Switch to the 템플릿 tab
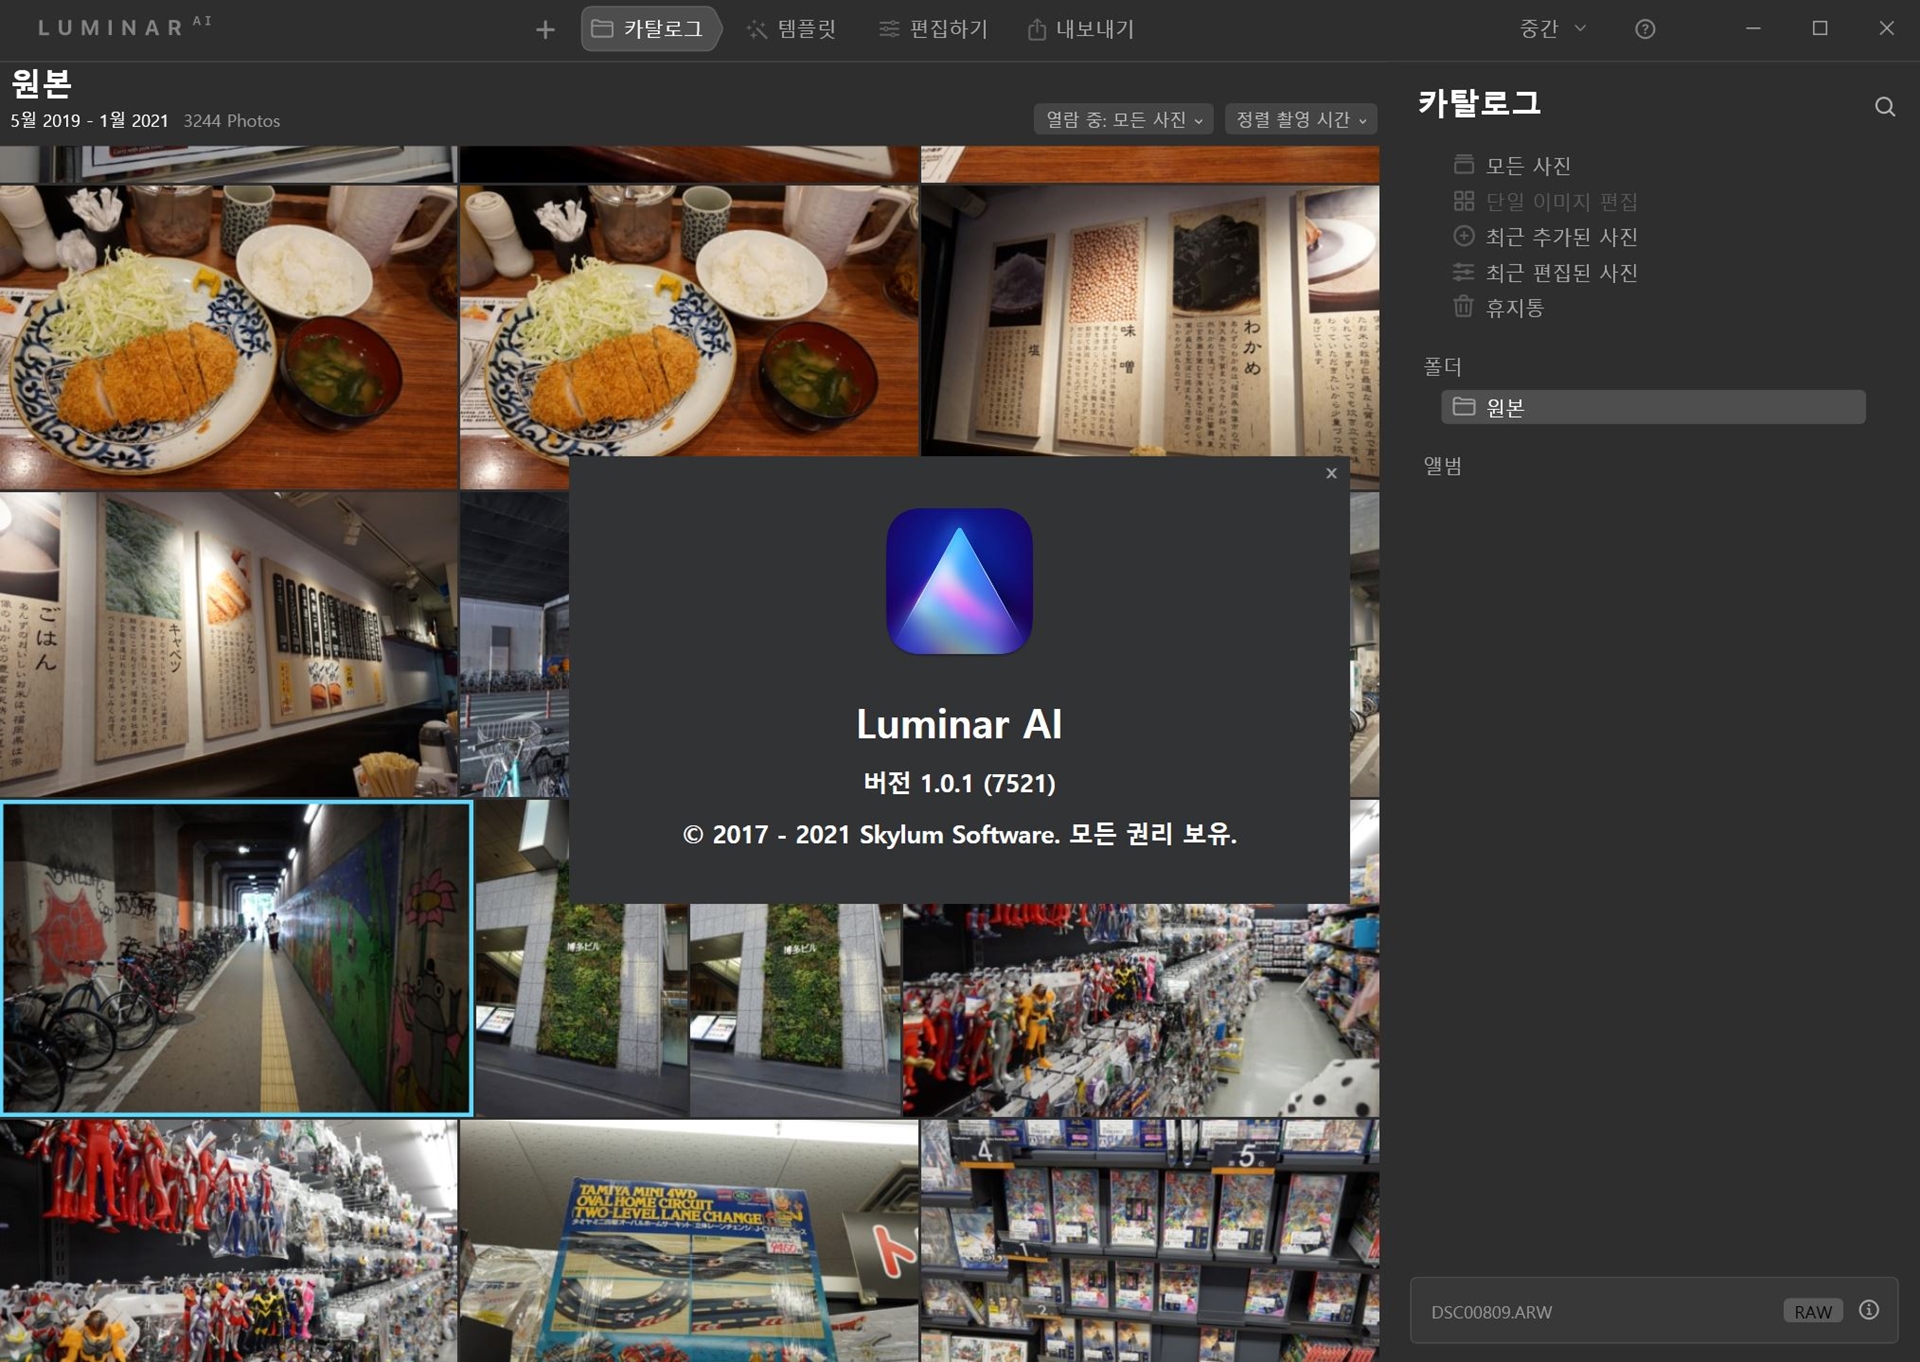 [791, 29]
